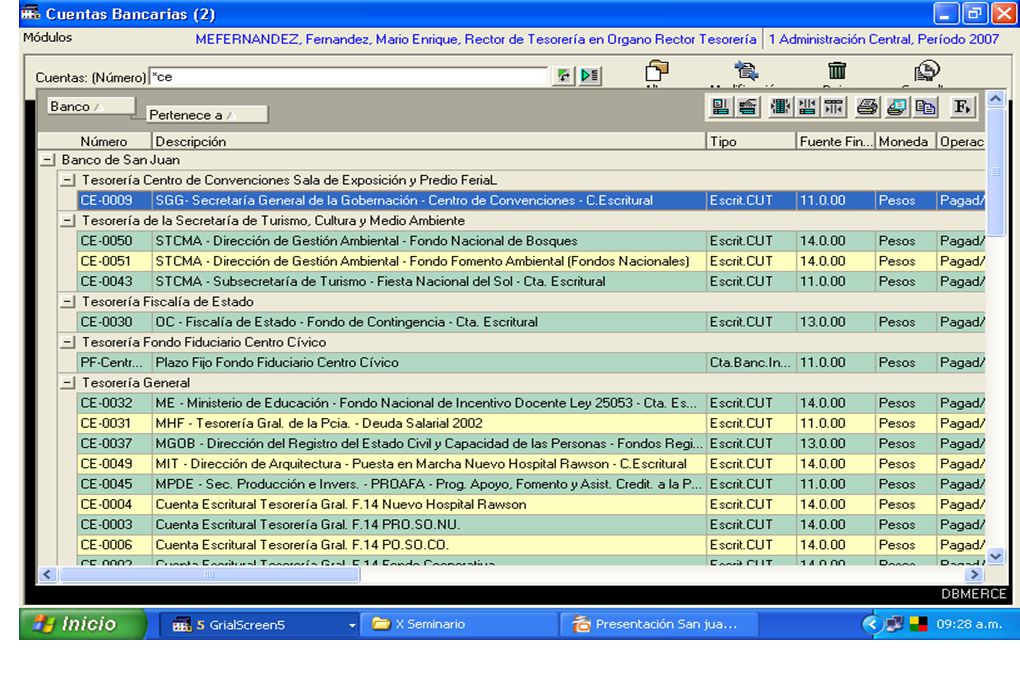
Task: Sort by the Tipo column header
Action: [x=751, y=141]
